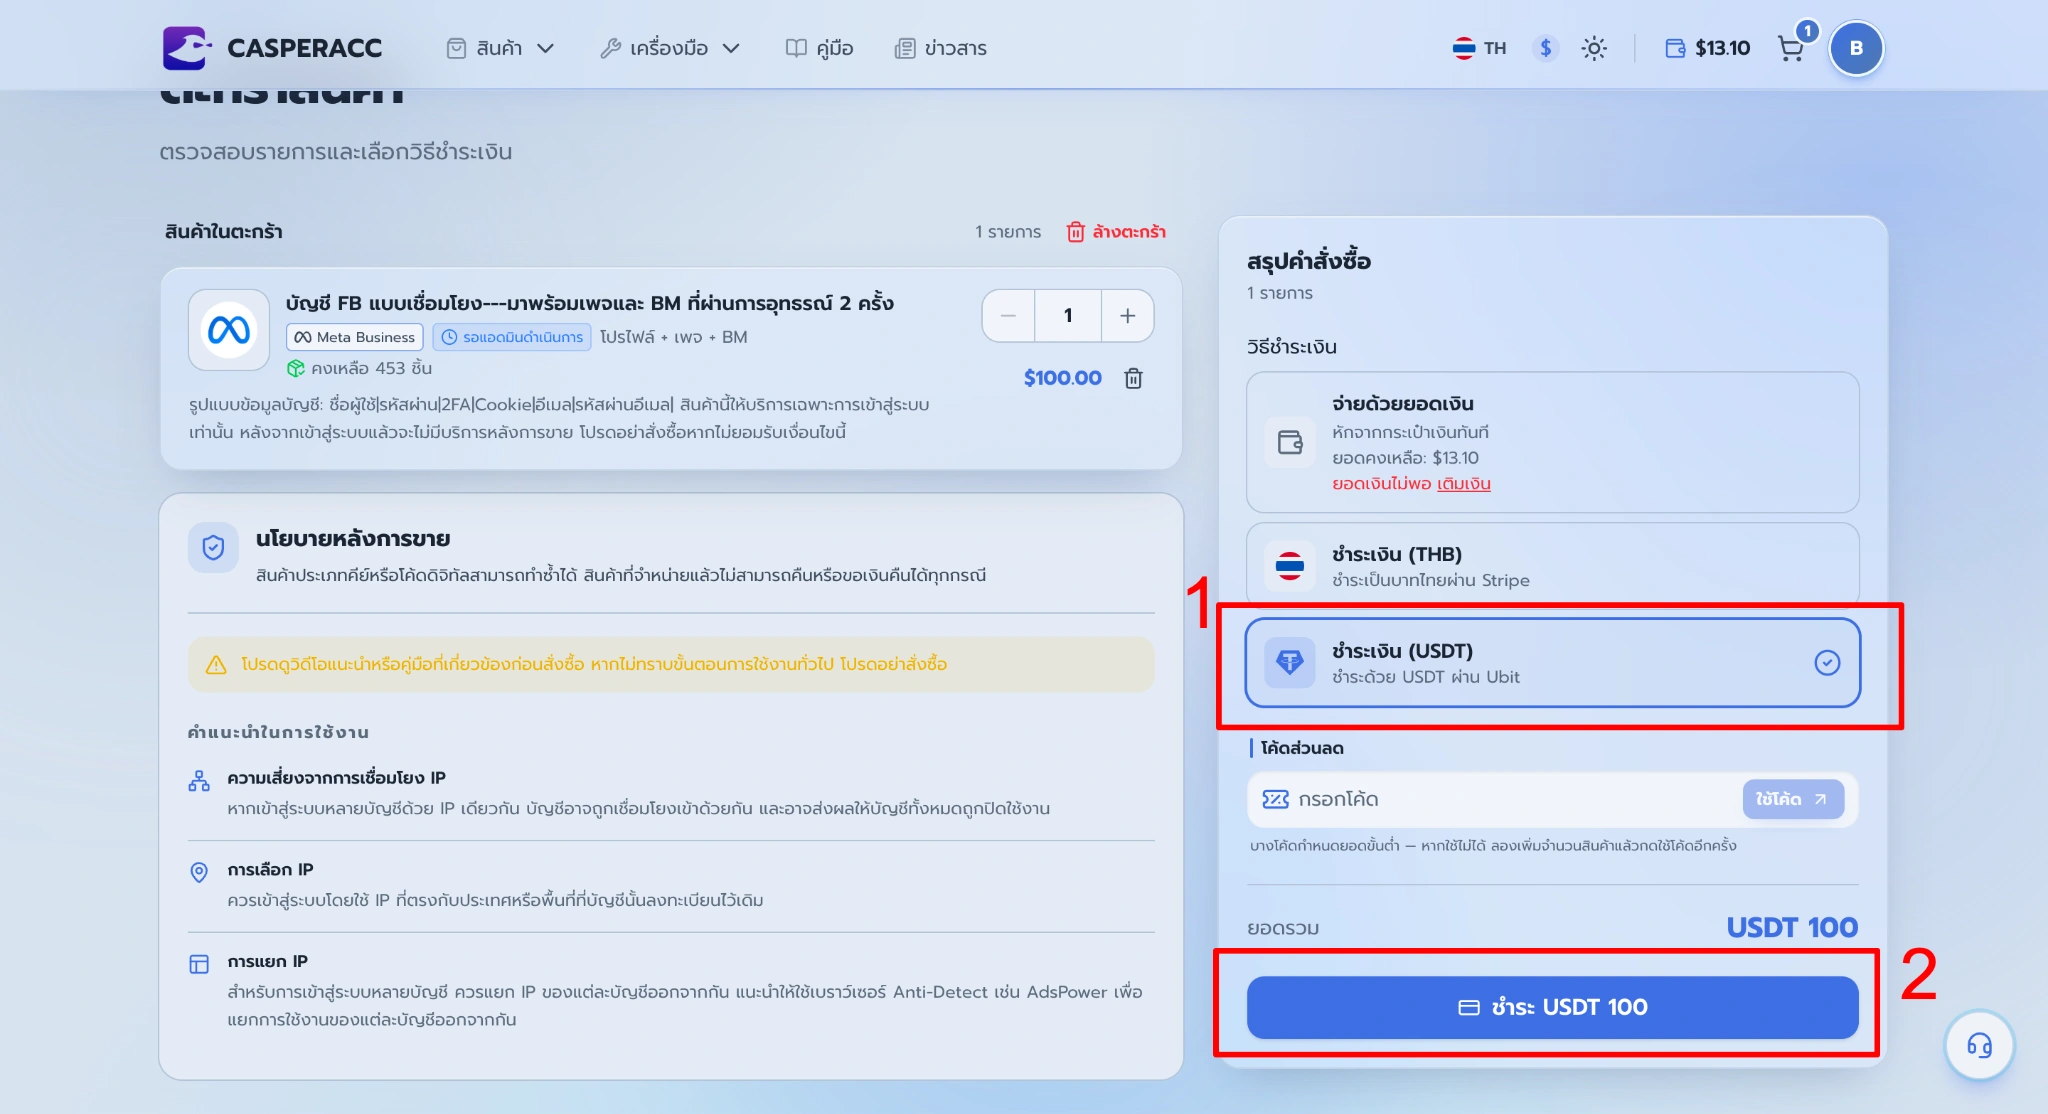Image resolution: width=2048 pixels, height=1114 pixels.
Task: Select ชำระเงิน (USDT) payment method
Action: pos(1552,662)
